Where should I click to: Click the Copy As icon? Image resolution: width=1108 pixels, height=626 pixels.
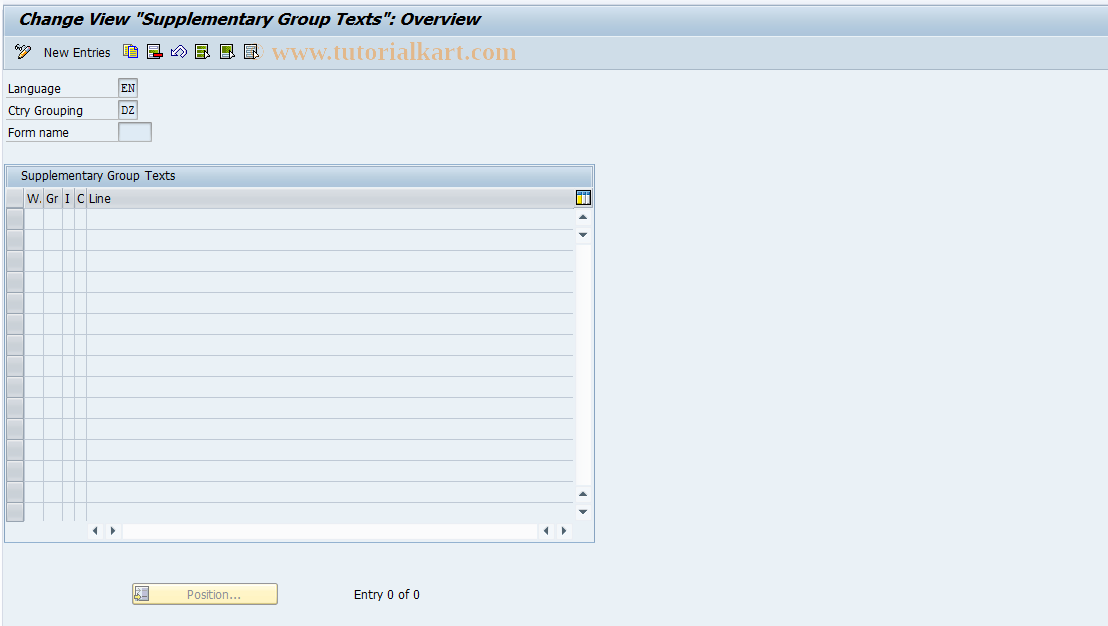click(131, 52)
